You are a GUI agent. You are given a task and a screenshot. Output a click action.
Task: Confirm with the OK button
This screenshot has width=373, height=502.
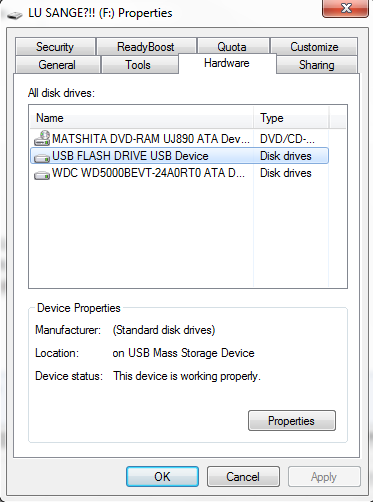click(162, 477)
